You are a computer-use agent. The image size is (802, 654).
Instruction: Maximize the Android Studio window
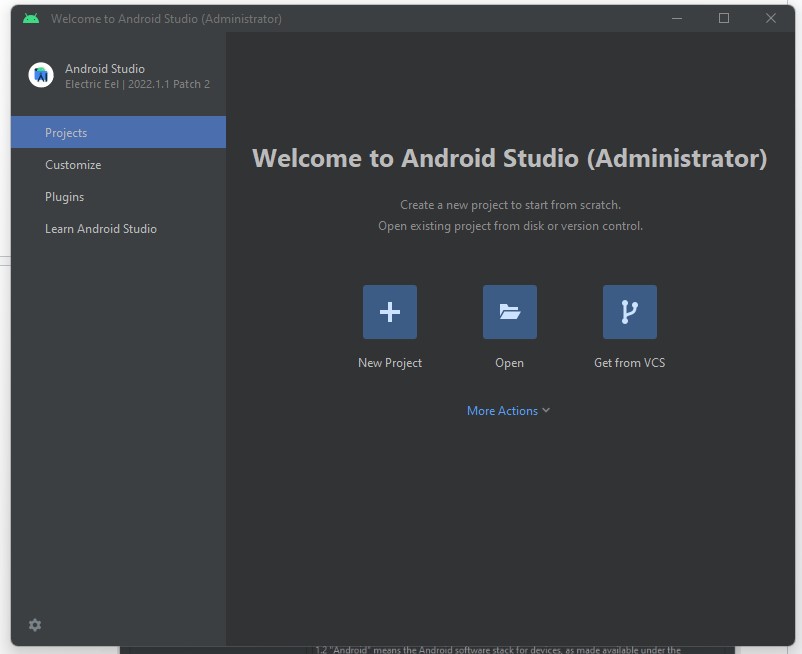click(x=724, y=18)
